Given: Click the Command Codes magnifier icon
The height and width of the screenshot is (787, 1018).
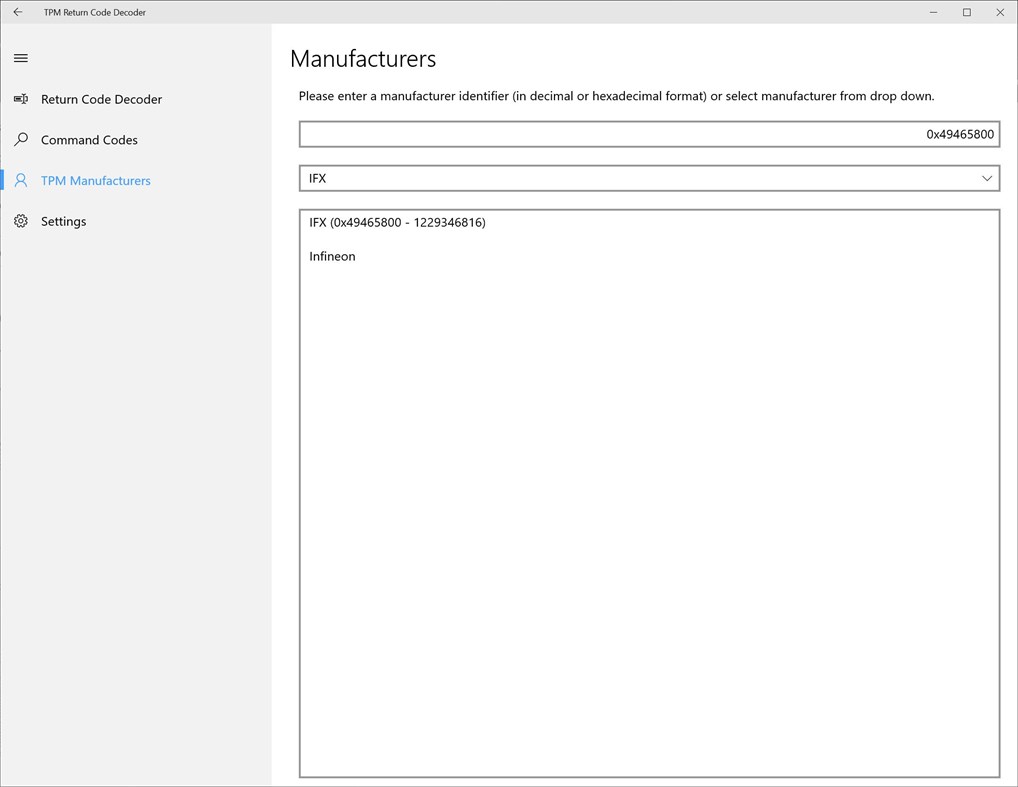Looking at the screenshot, I should click(20, 140).
